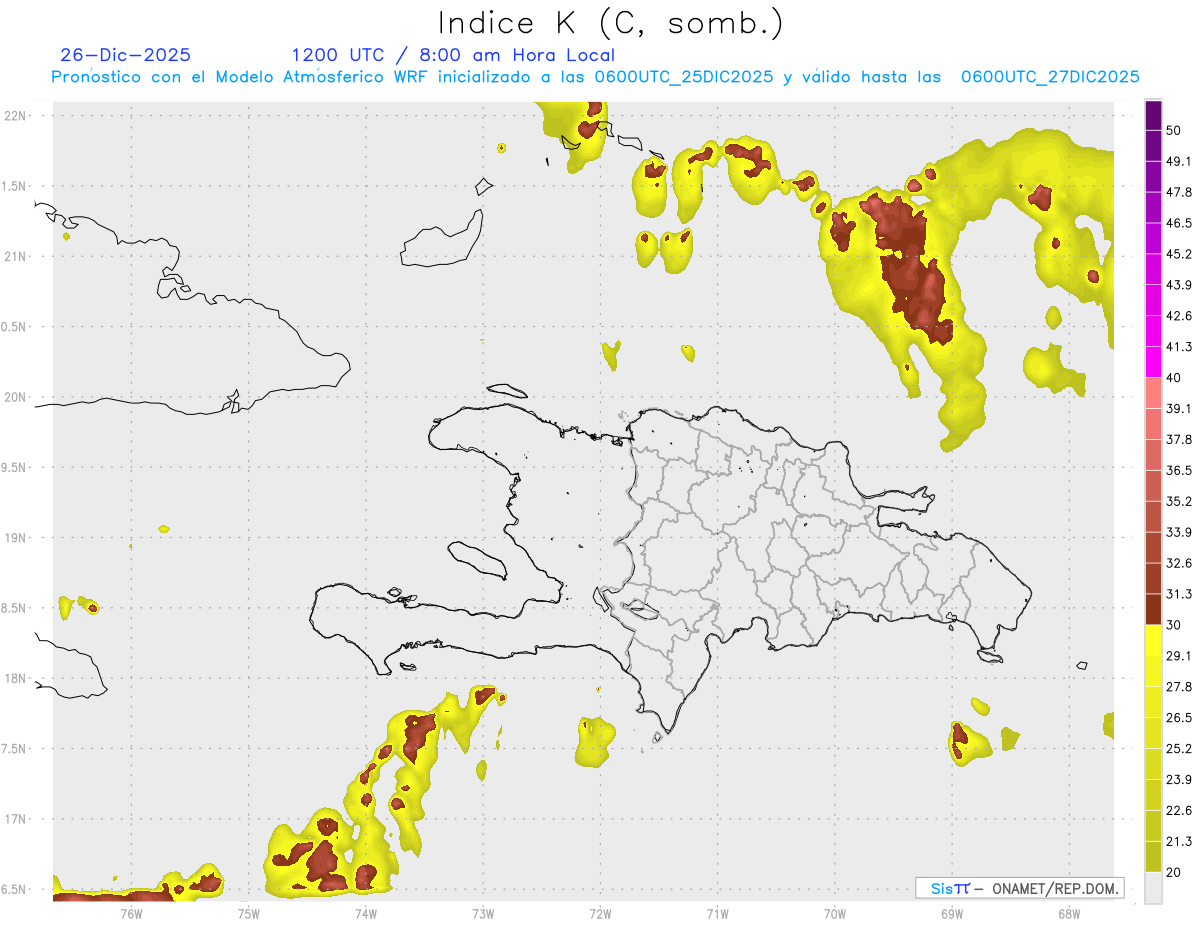Viewport: 1200px width, 927px height.
Task: Click the colorbar value "47.8"
Action: 1179,192
